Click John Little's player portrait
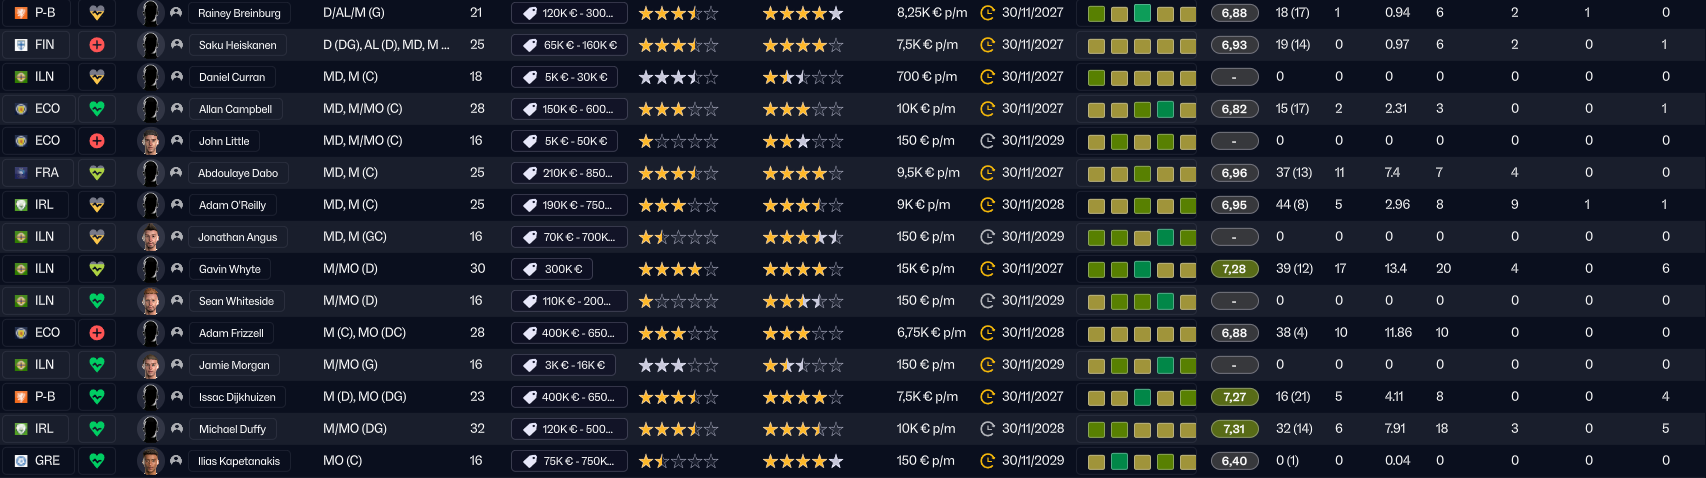Viewport: 1706px width, 478px height. point(150,141)
